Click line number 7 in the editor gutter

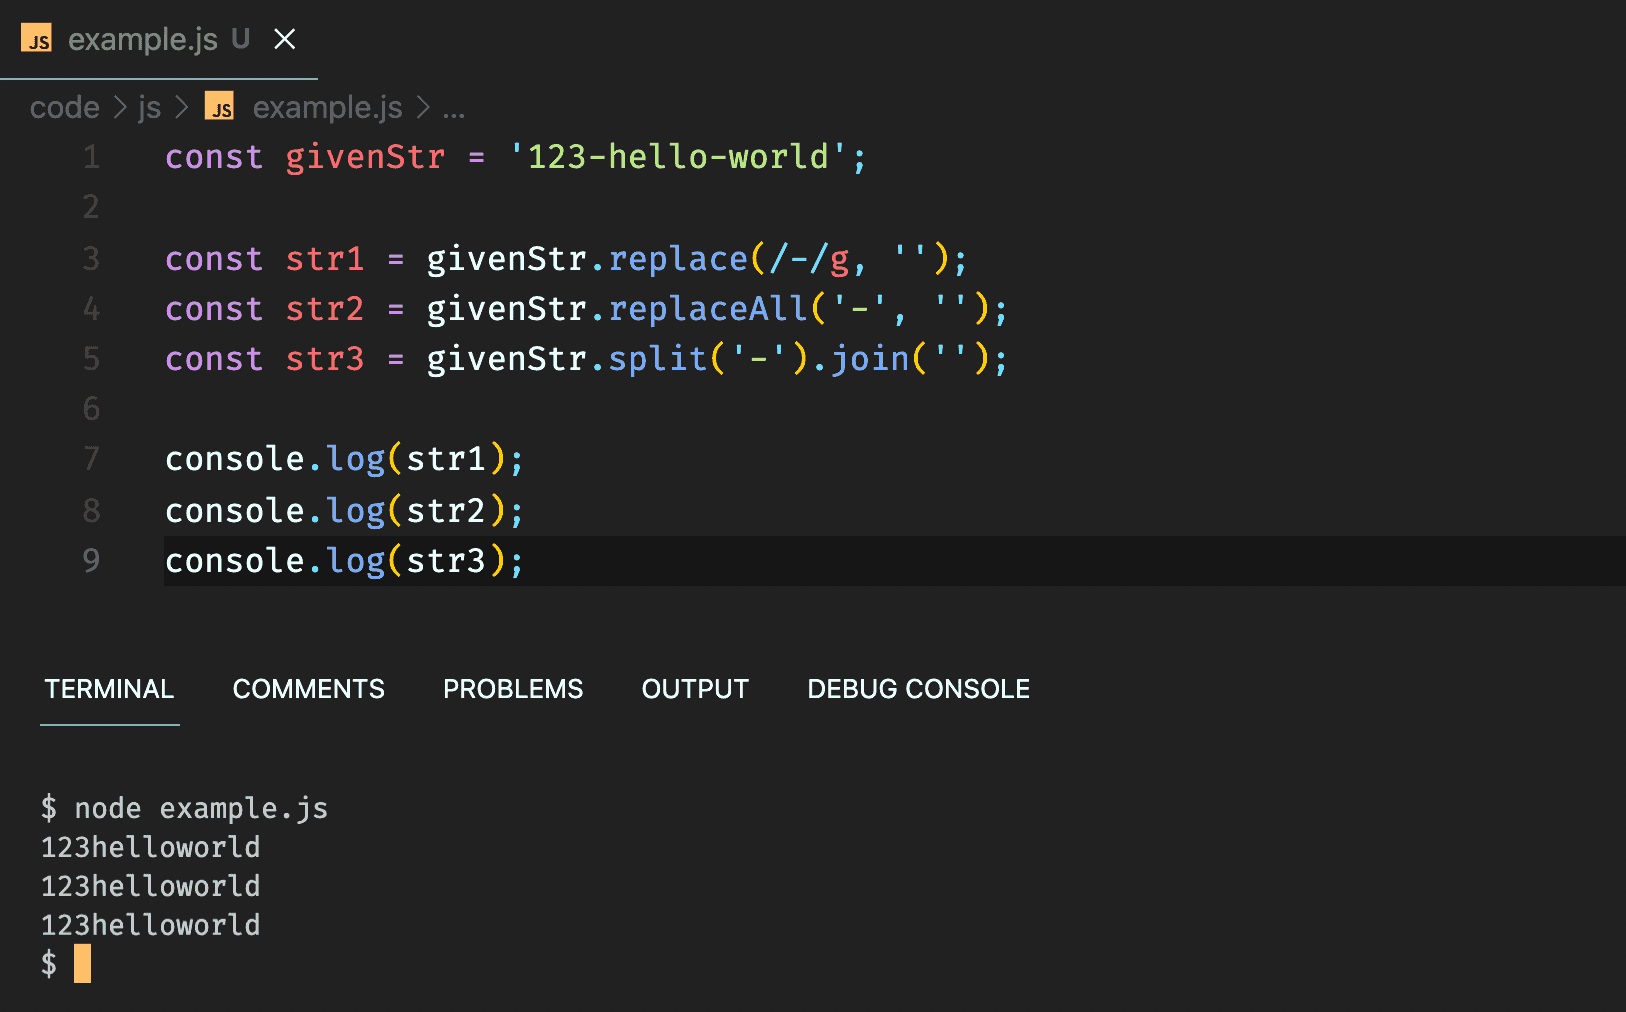pyautogui.click(x=90, y=458)
